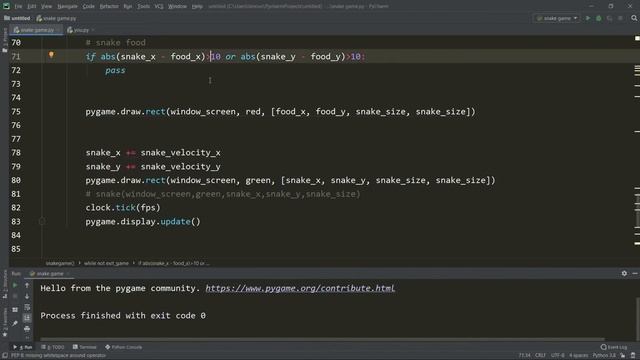Open the pygame contribute.html link
Screen dimensions: 640x360
coord(300,288)
